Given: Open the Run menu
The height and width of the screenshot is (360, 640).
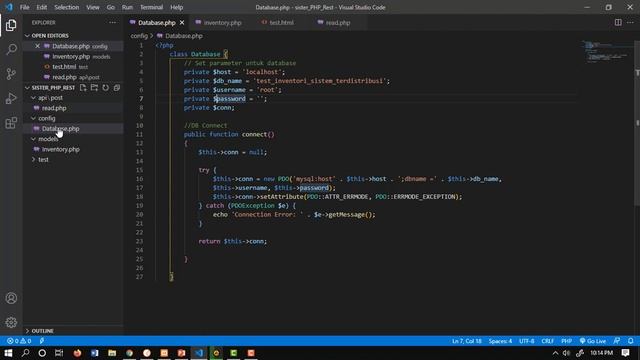Looking at the screenshot, I should (x=127, y=7).
